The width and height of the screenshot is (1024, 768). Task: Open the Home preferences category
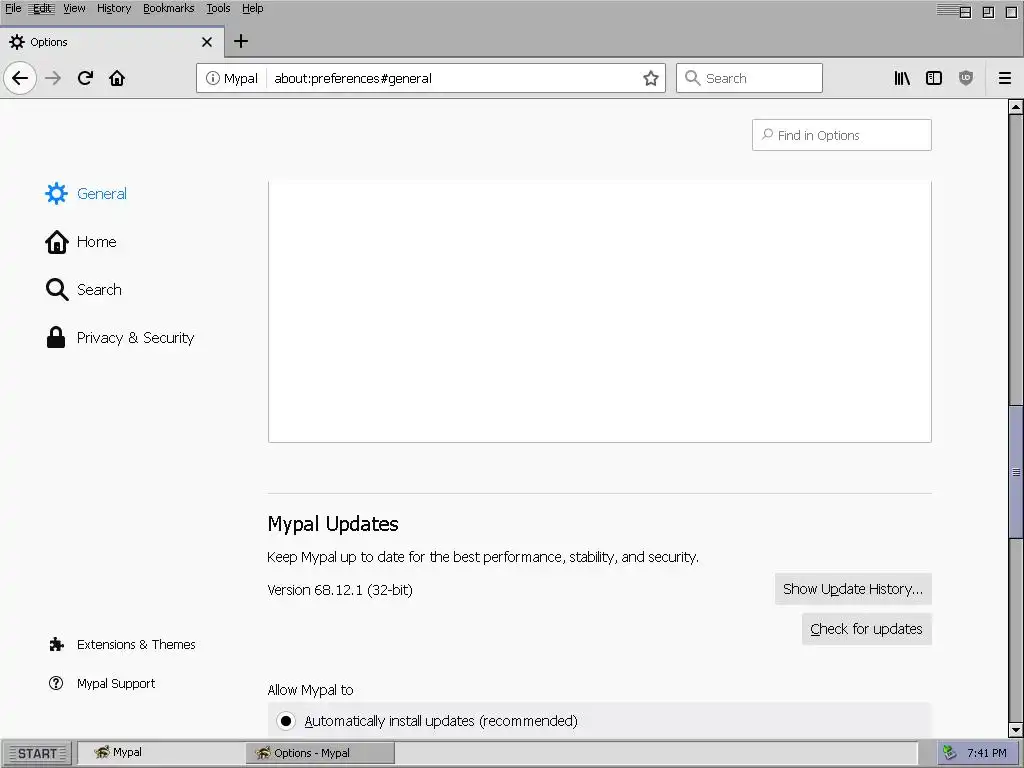(81, 242)
